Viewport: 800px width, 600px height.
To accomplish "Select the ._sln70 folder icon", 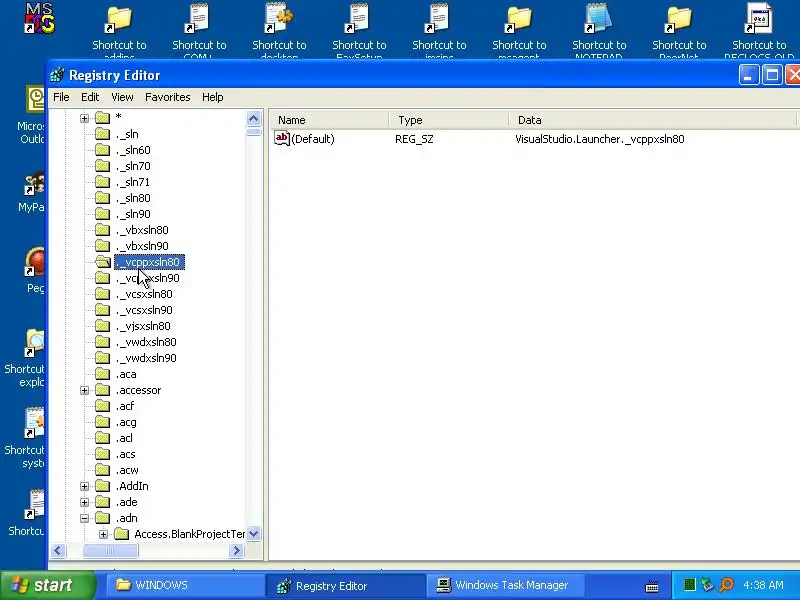I will pos(103,166).
